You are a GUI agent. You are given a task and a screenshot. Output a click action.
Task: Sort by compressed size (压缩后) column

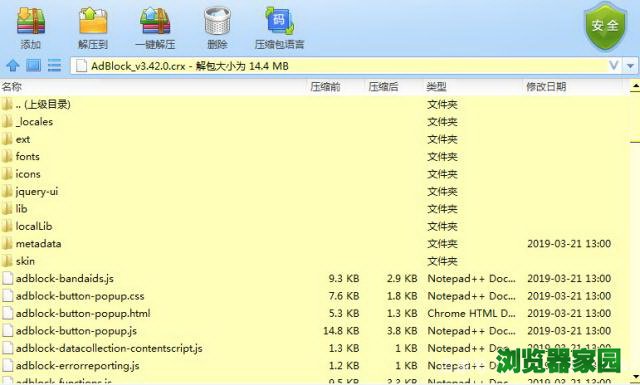[x=383, y=87]
